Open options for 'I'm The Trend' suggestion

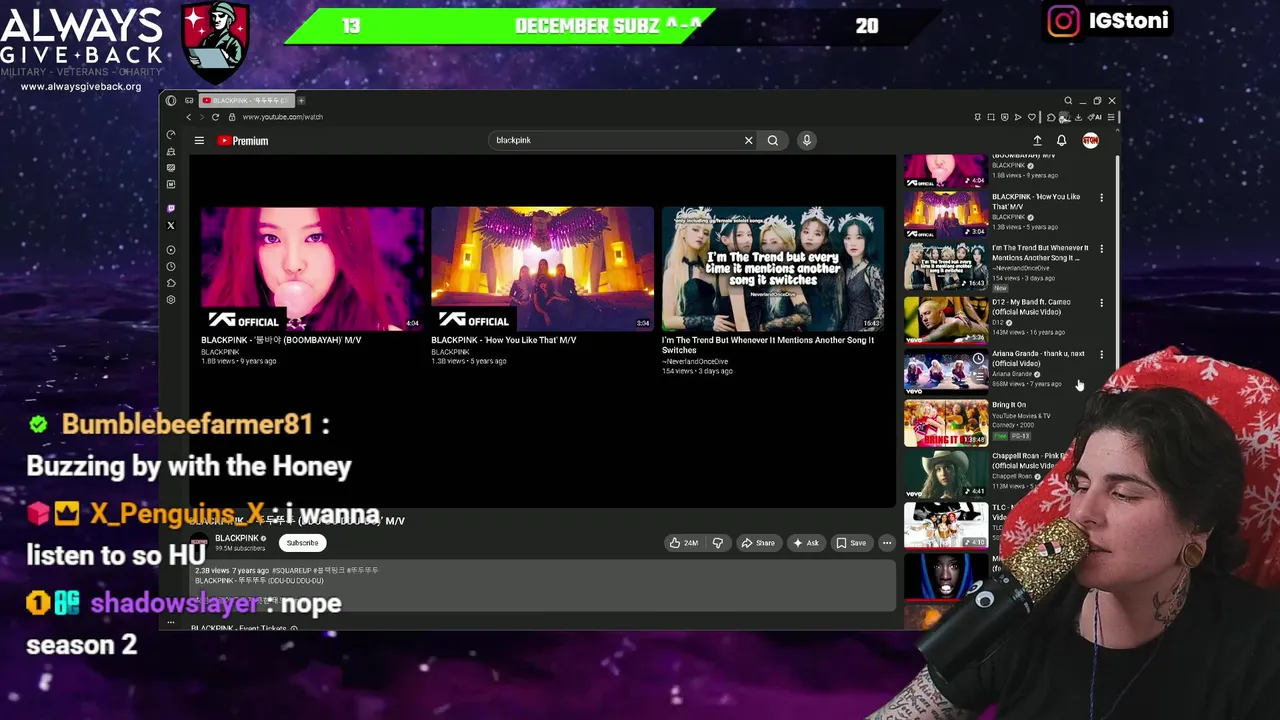1101,249
